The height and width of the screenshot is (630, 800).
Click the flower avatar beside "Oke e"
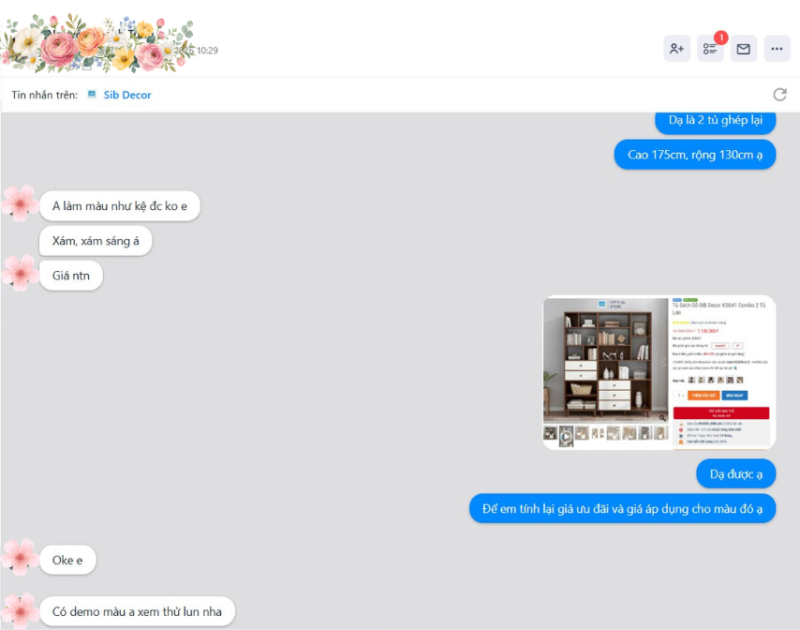[20, 557]
